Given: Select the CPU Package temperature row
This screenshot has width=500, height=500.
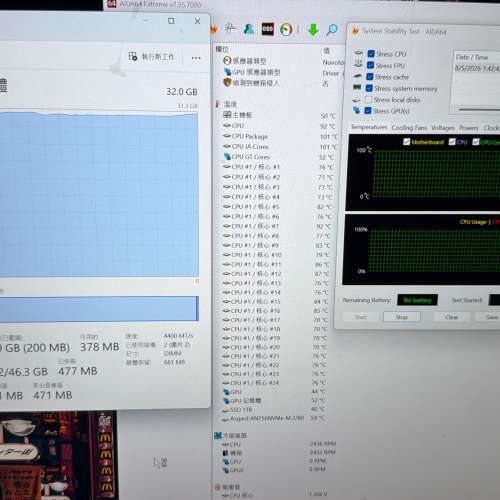Looking at the screenshot, I should pos(280,136).
